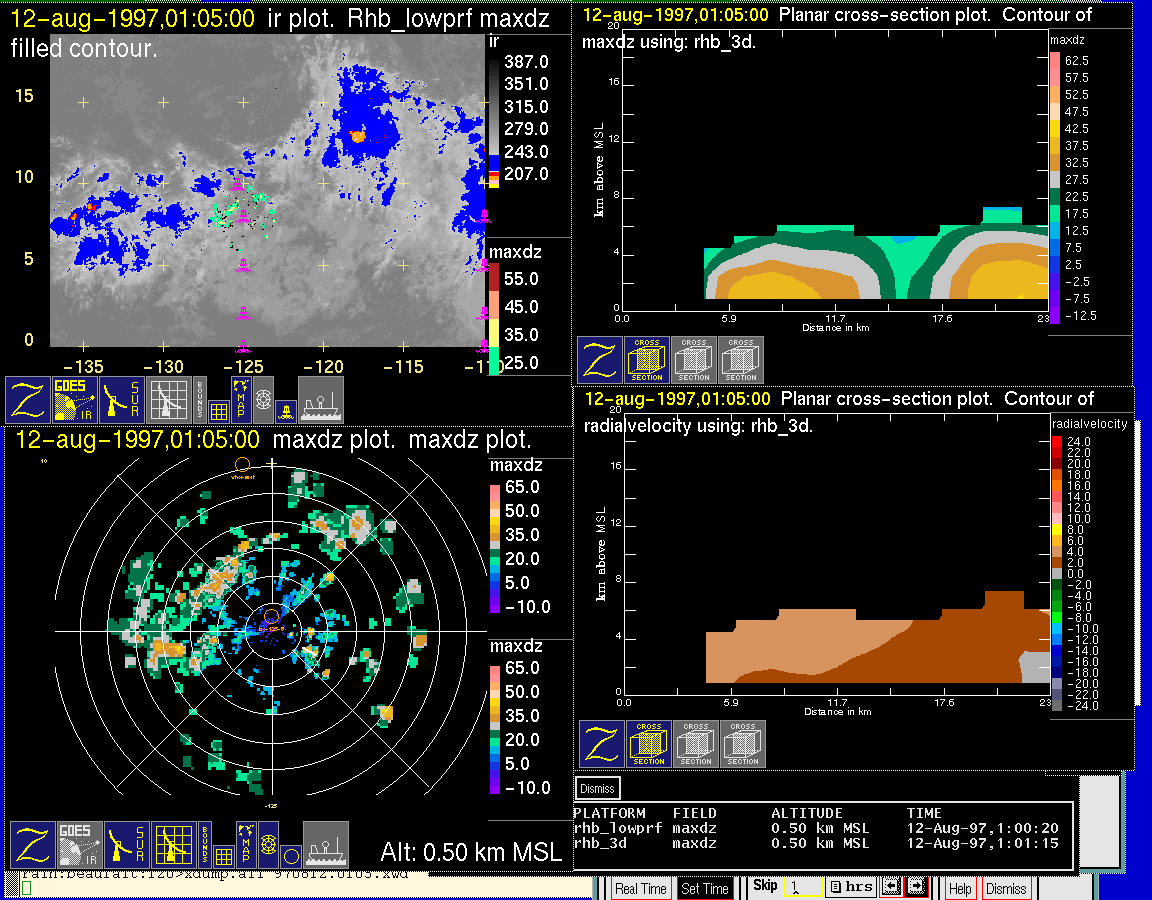
Task: Switch to Real Time mode
Action: [x=640, y=888]
